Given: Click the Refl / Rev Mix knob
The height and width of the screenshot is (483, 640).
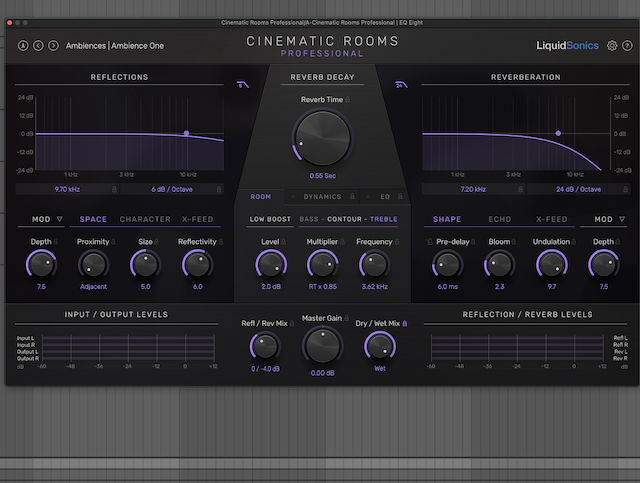Looking at the screenshot, I should click(x=265, y=346).
